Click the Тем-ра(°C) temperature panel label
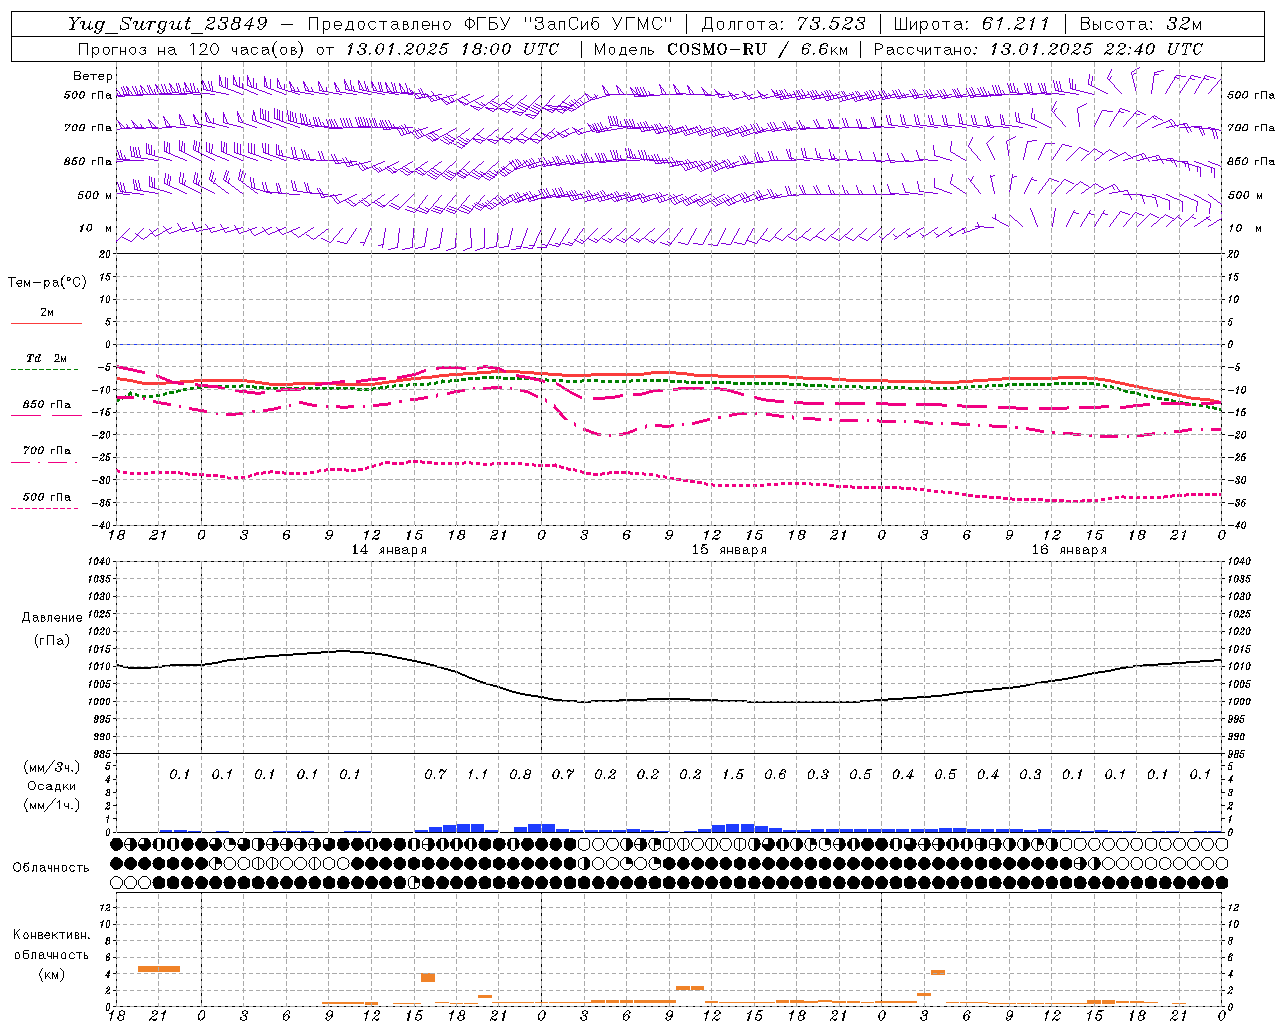The width and height of the screenshot is (1280, 1024). 47,283
